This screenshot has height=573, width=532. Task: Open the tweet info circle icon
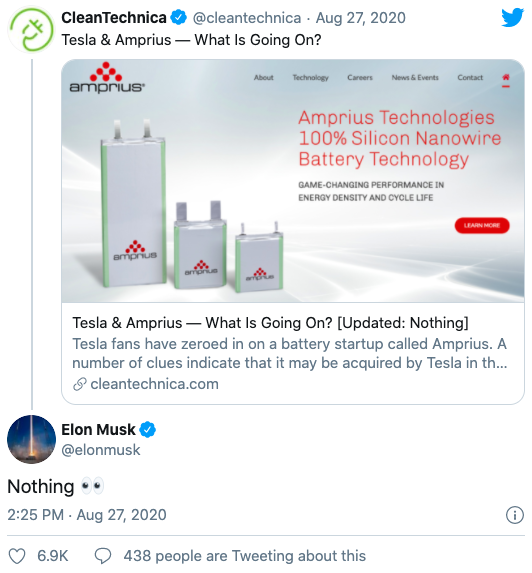[x=514, y=515]
